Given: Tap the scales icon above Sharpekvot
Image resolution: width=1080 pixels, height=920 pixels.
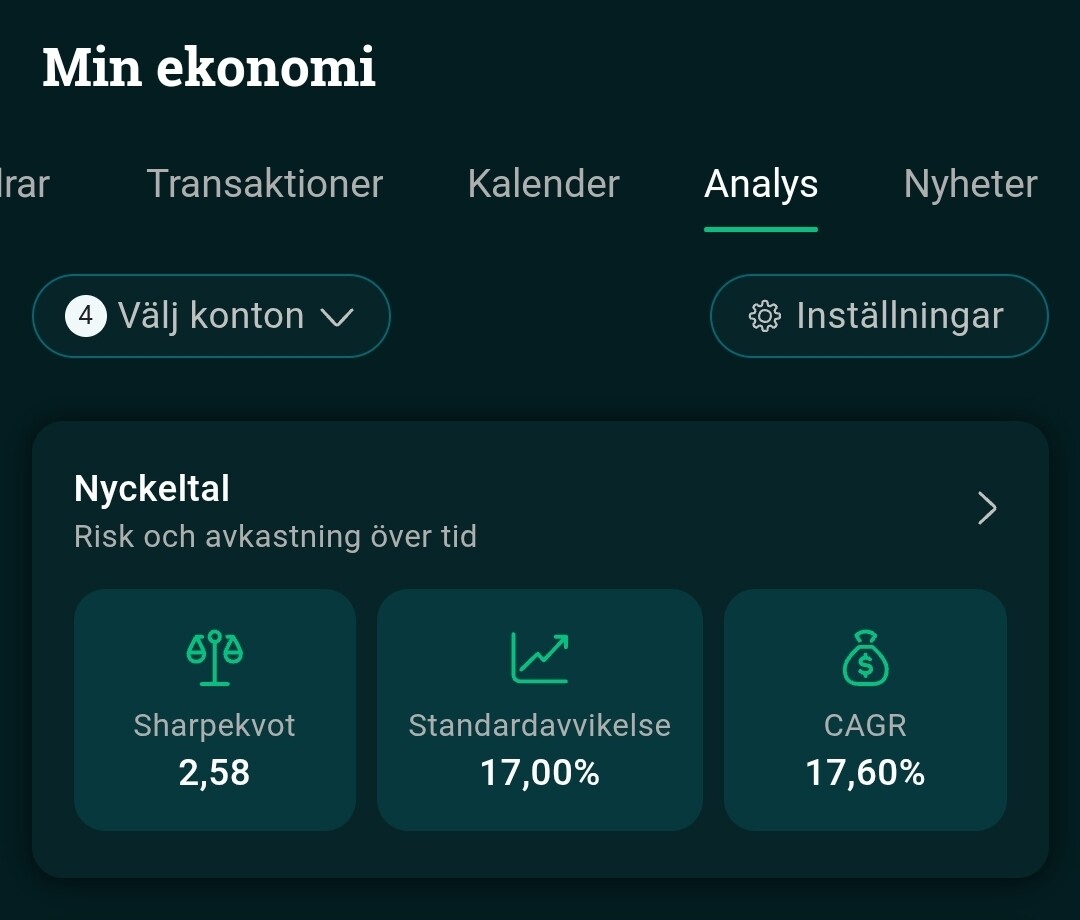Looking at the screenshot, I should point(215,656).
